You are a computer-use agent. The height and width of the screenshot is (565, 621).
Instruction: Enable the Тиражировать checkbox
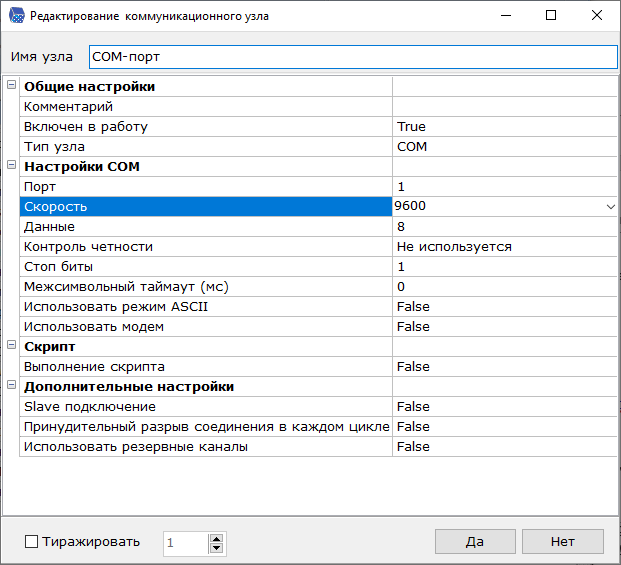(x=31, y=542)
